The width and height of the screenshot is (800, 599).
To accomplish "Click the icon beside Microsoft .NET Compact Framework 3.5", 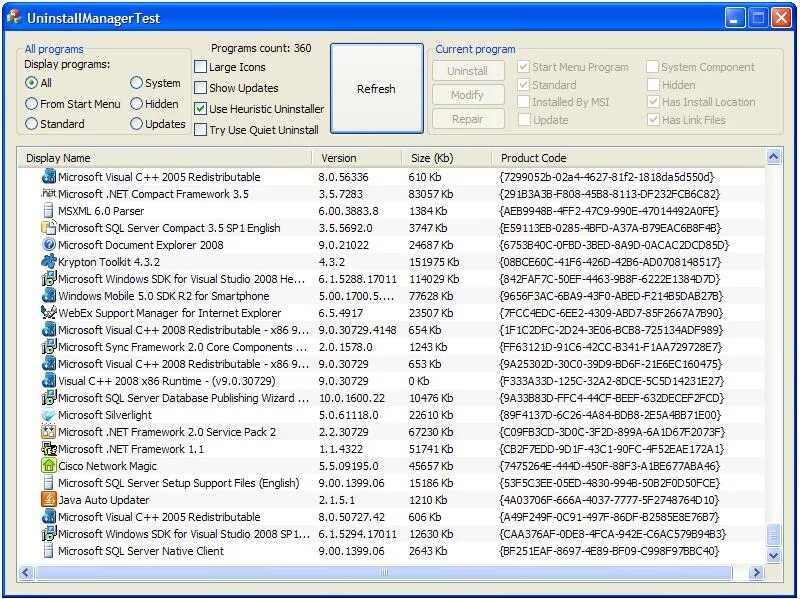I will click(48, 193).
